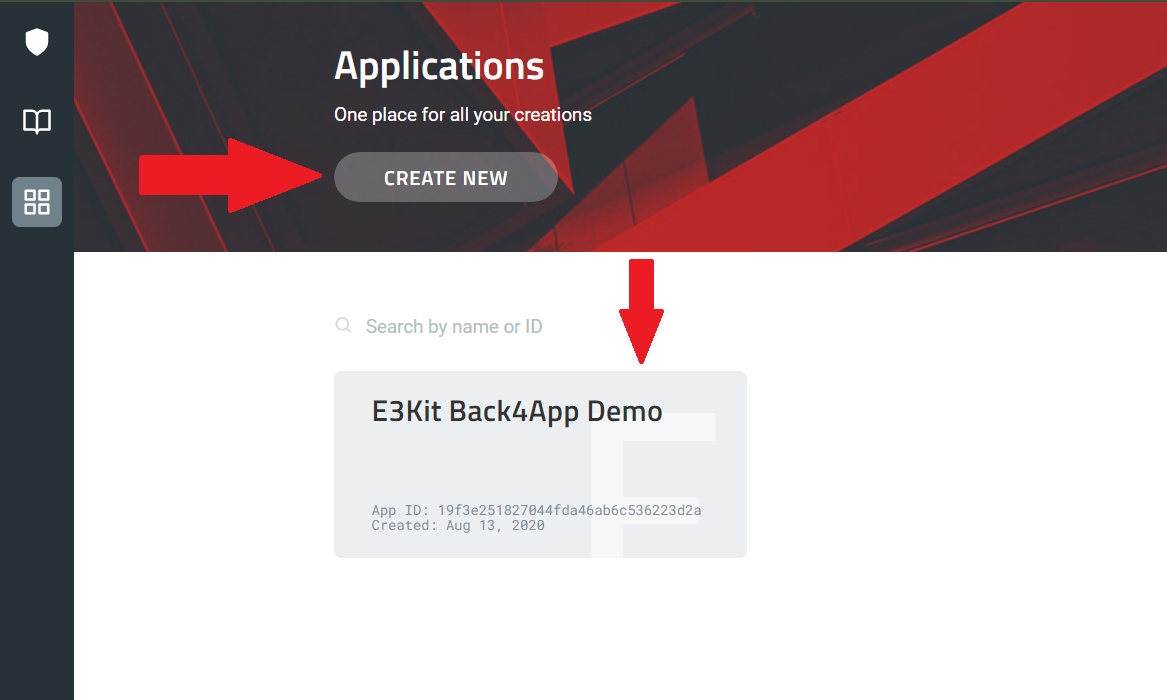Click the Applications page heading
1167x700 pixels.
[x=439, y=66]
